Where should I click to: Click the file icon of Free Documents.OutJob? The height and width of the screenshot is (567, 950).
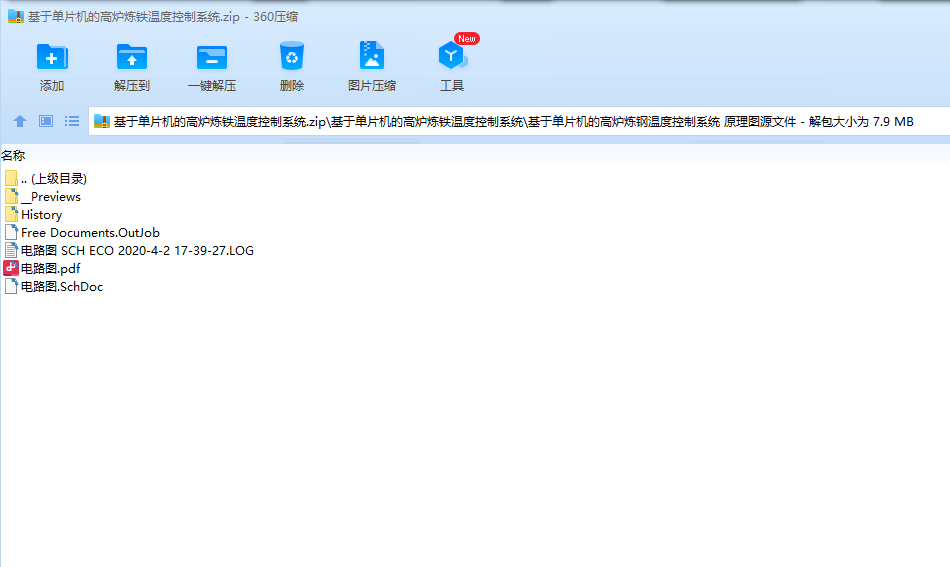coord(11,232)
